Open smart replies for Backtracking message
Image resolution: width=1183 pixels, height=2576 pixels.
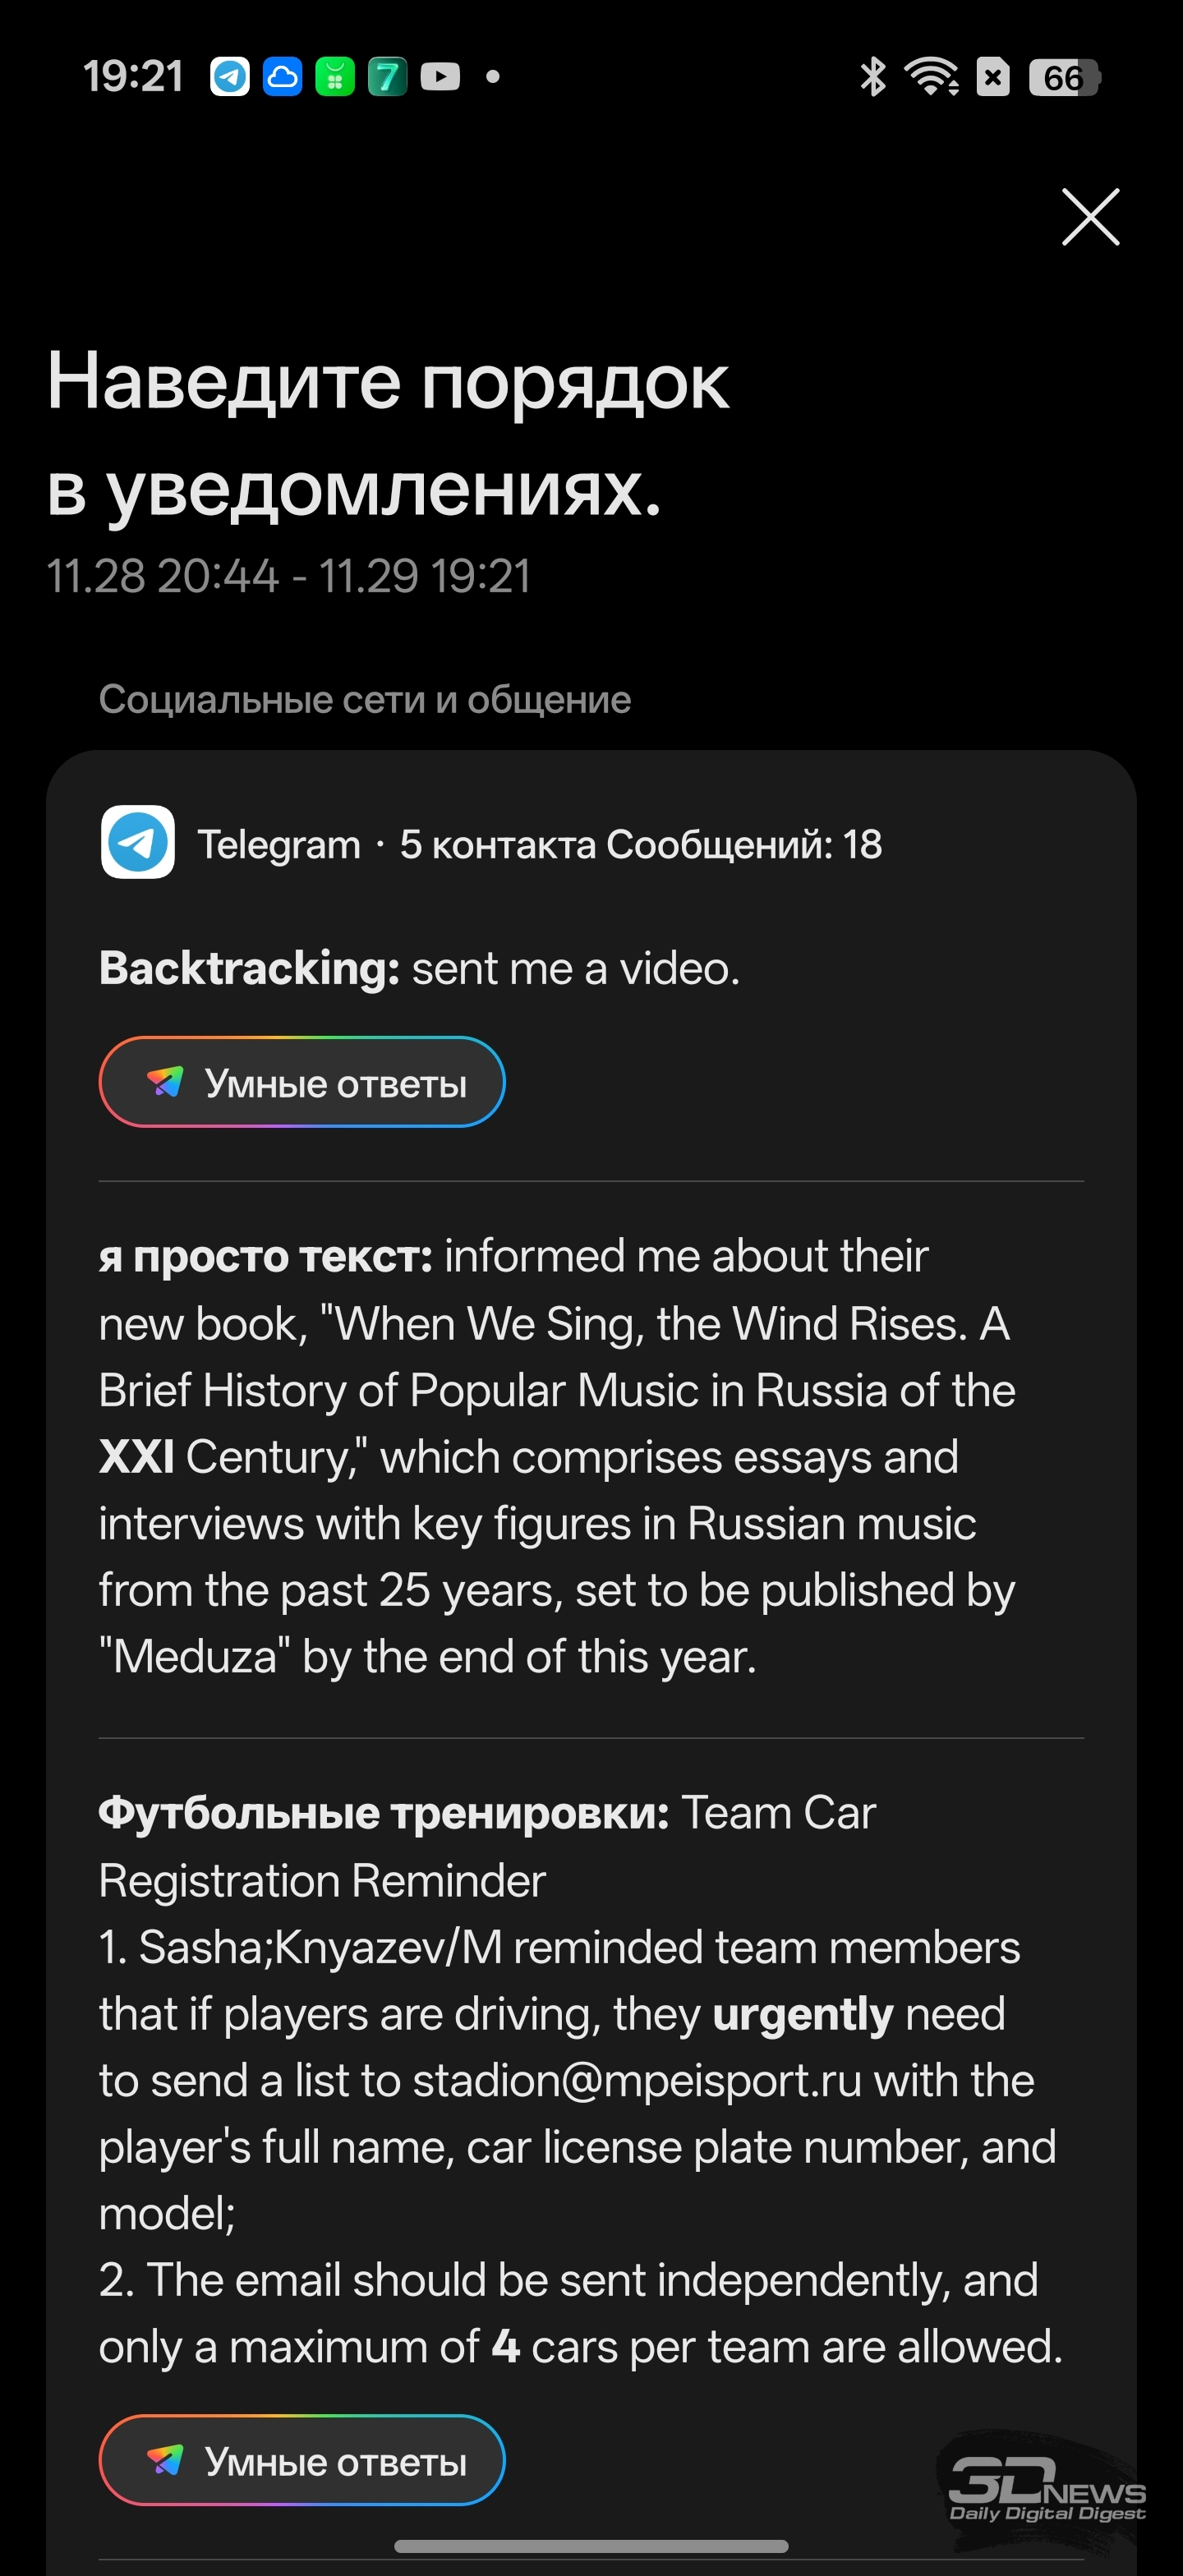coord(302,1082)
